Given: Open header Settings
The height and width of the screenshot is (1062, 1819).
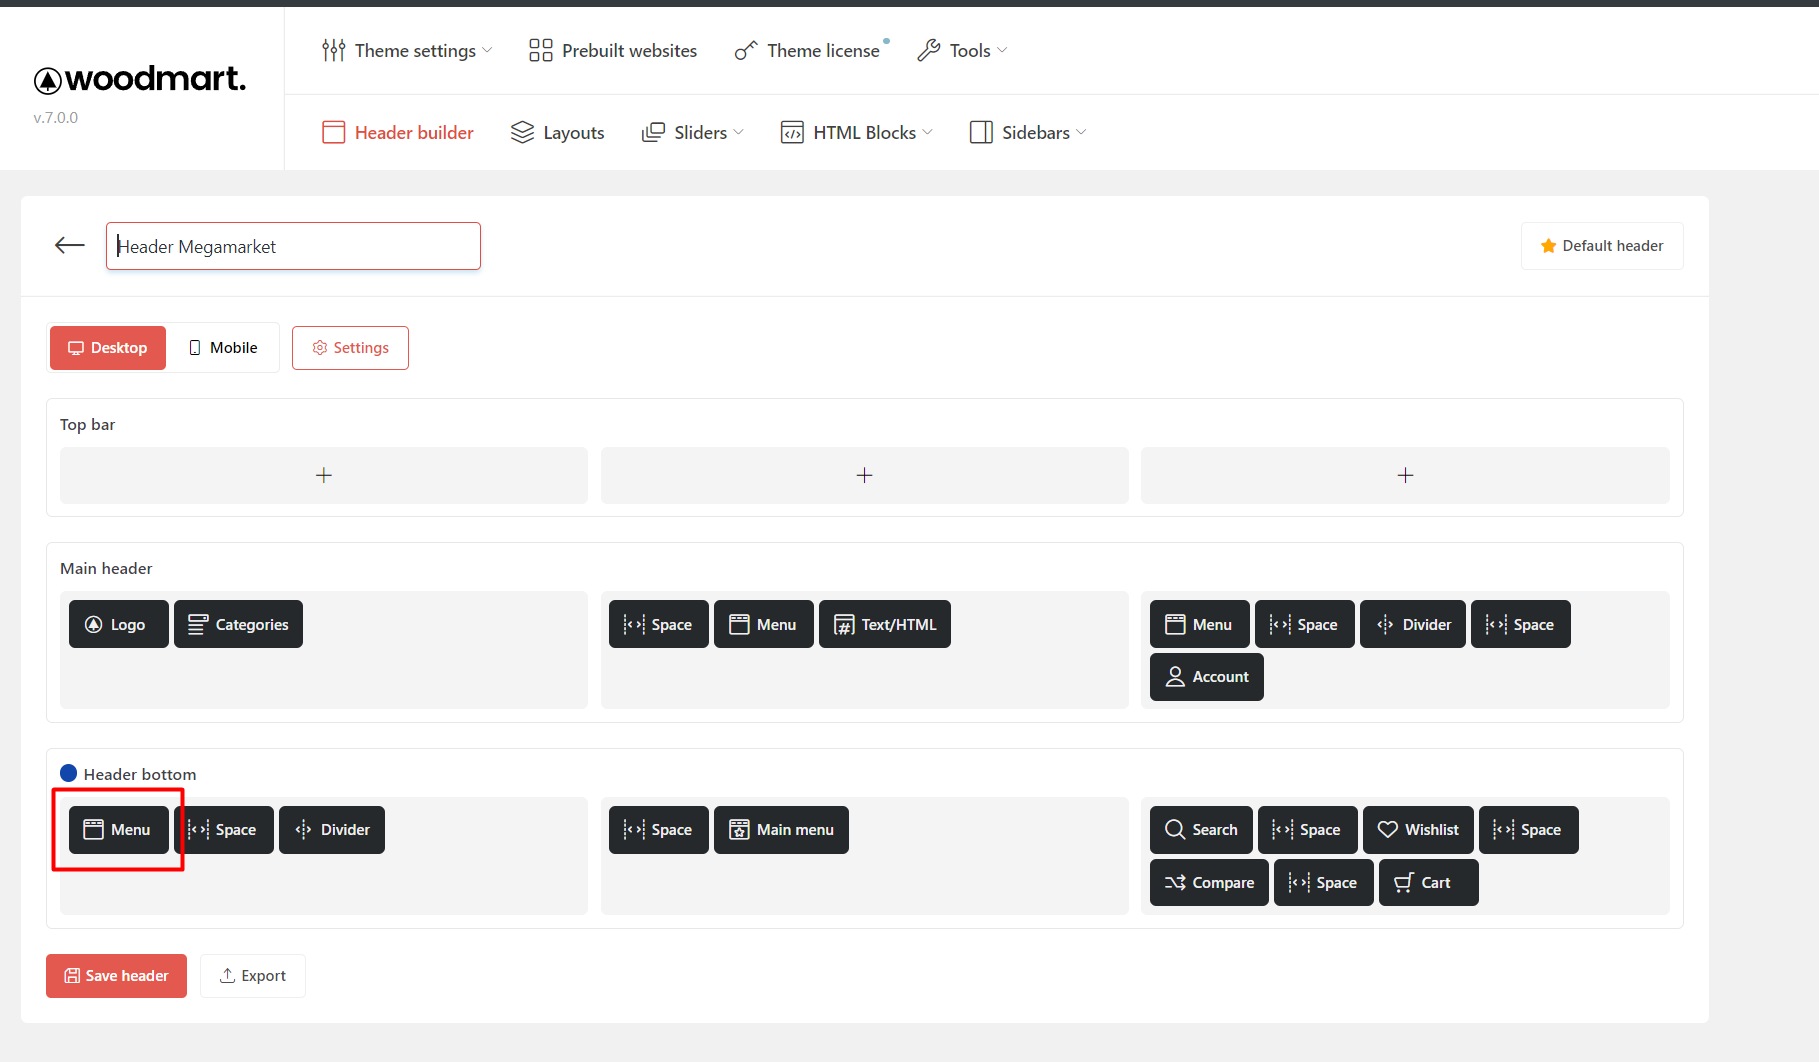Looking at the screenshot, I should coord(350,348).
